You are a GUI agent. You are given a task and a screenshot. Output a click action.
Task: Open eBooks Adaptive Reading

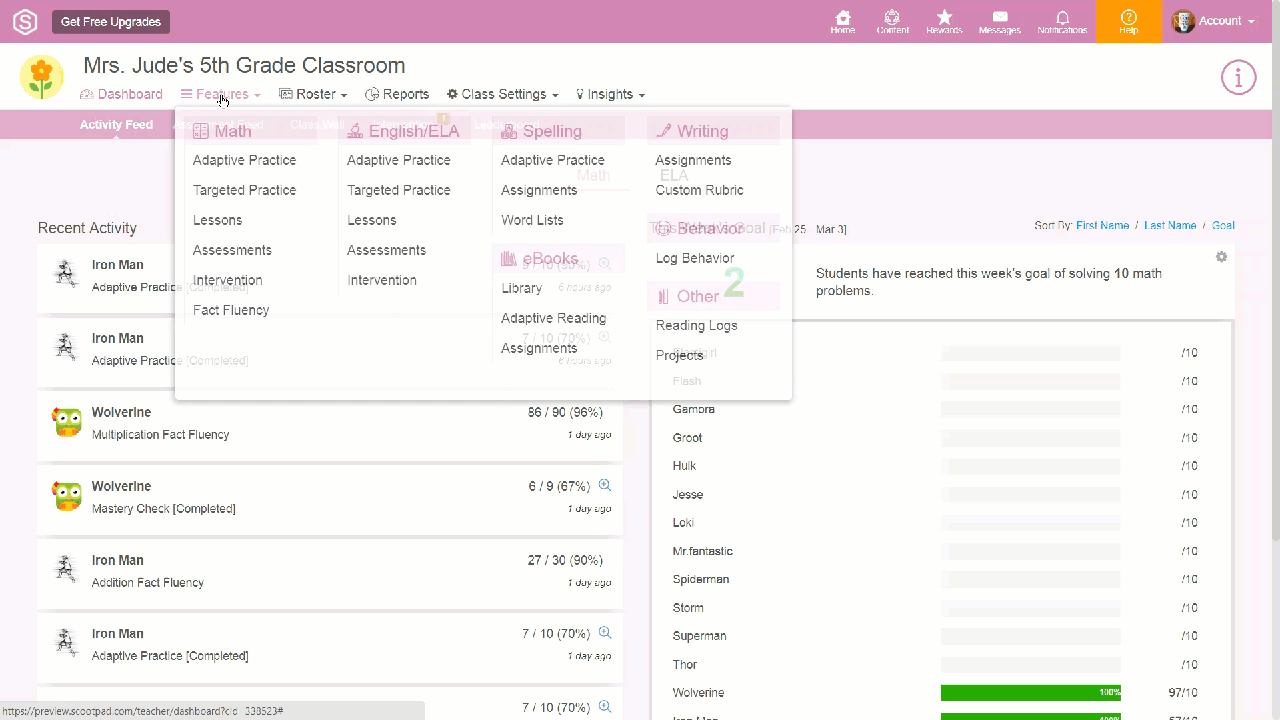[553, 318]
